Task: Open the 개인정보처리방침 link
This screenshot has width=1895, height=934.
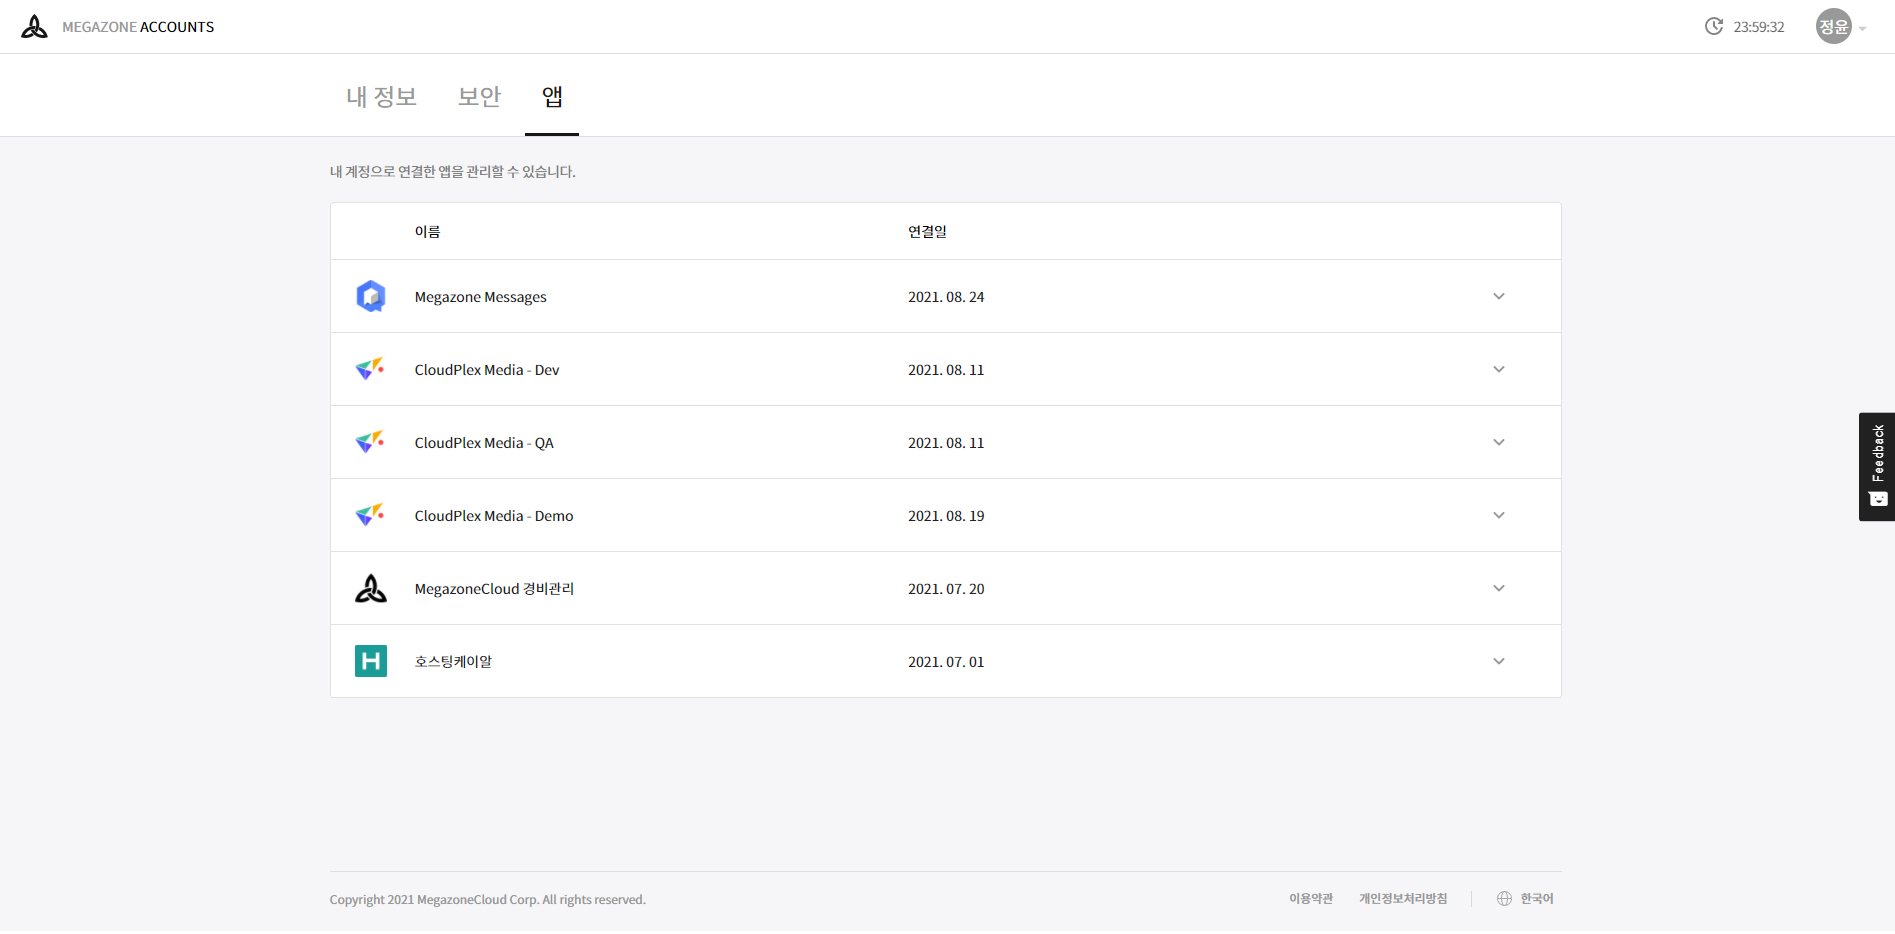Action: [1403, 899]
